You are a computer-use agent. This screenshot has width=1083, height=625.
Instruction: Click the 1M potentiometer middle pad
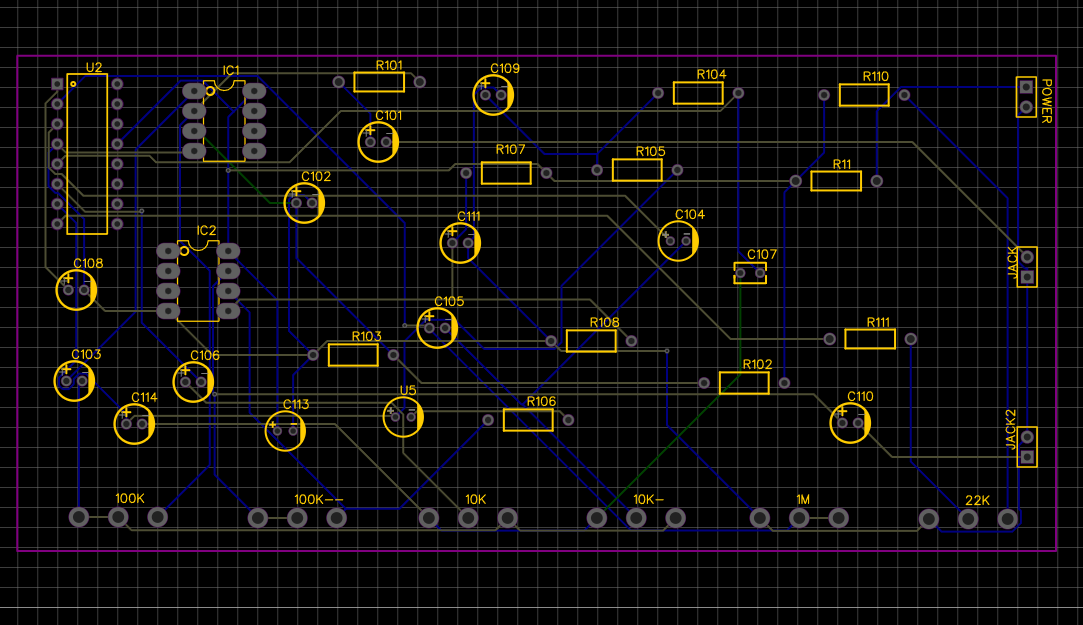coord(799,517)
